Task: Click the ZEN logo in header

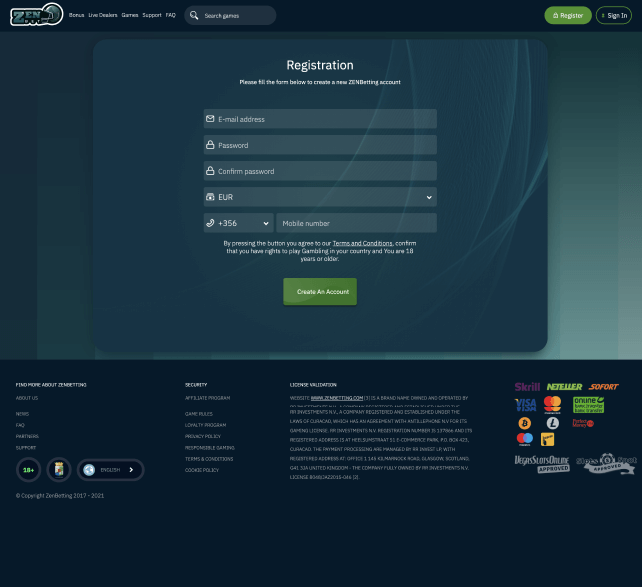Action: (x=36, y=15)
